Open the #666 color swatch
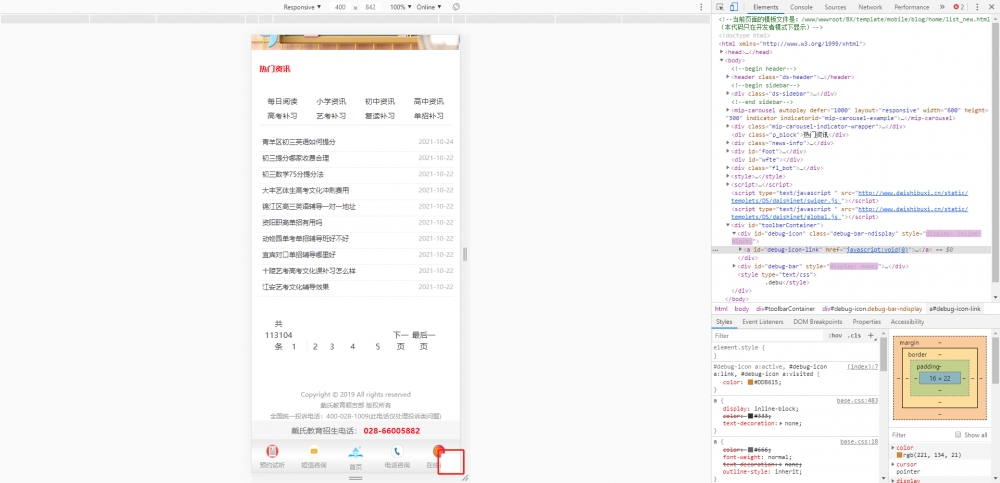 tap(751, 450)
